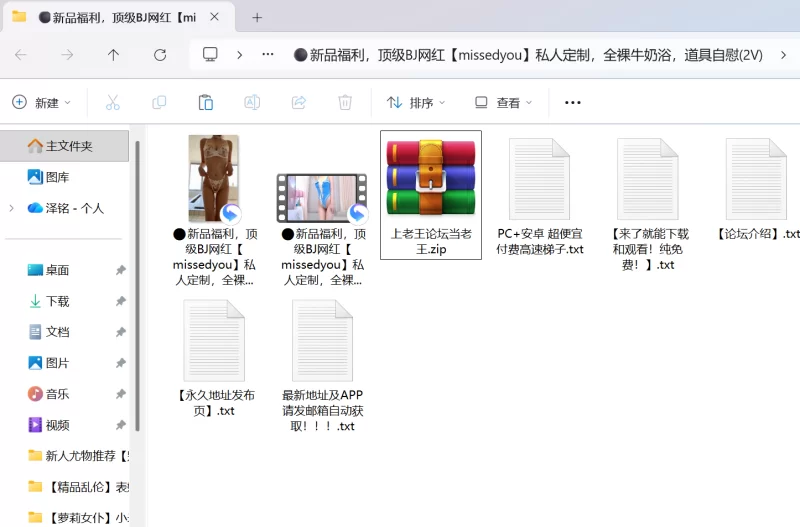Select 主文件夹 in the sidebar
The width and height of the screenshot is (800, 527).
pyautogui.click(x=68, y=146)
